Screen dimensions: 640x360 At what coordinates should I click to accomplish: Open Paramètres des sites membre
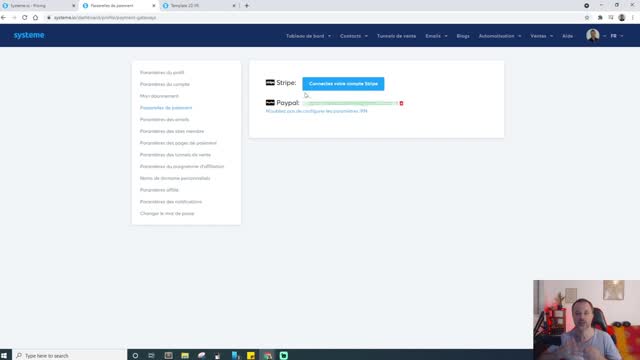pyautogui.click(x=171, y=131)
